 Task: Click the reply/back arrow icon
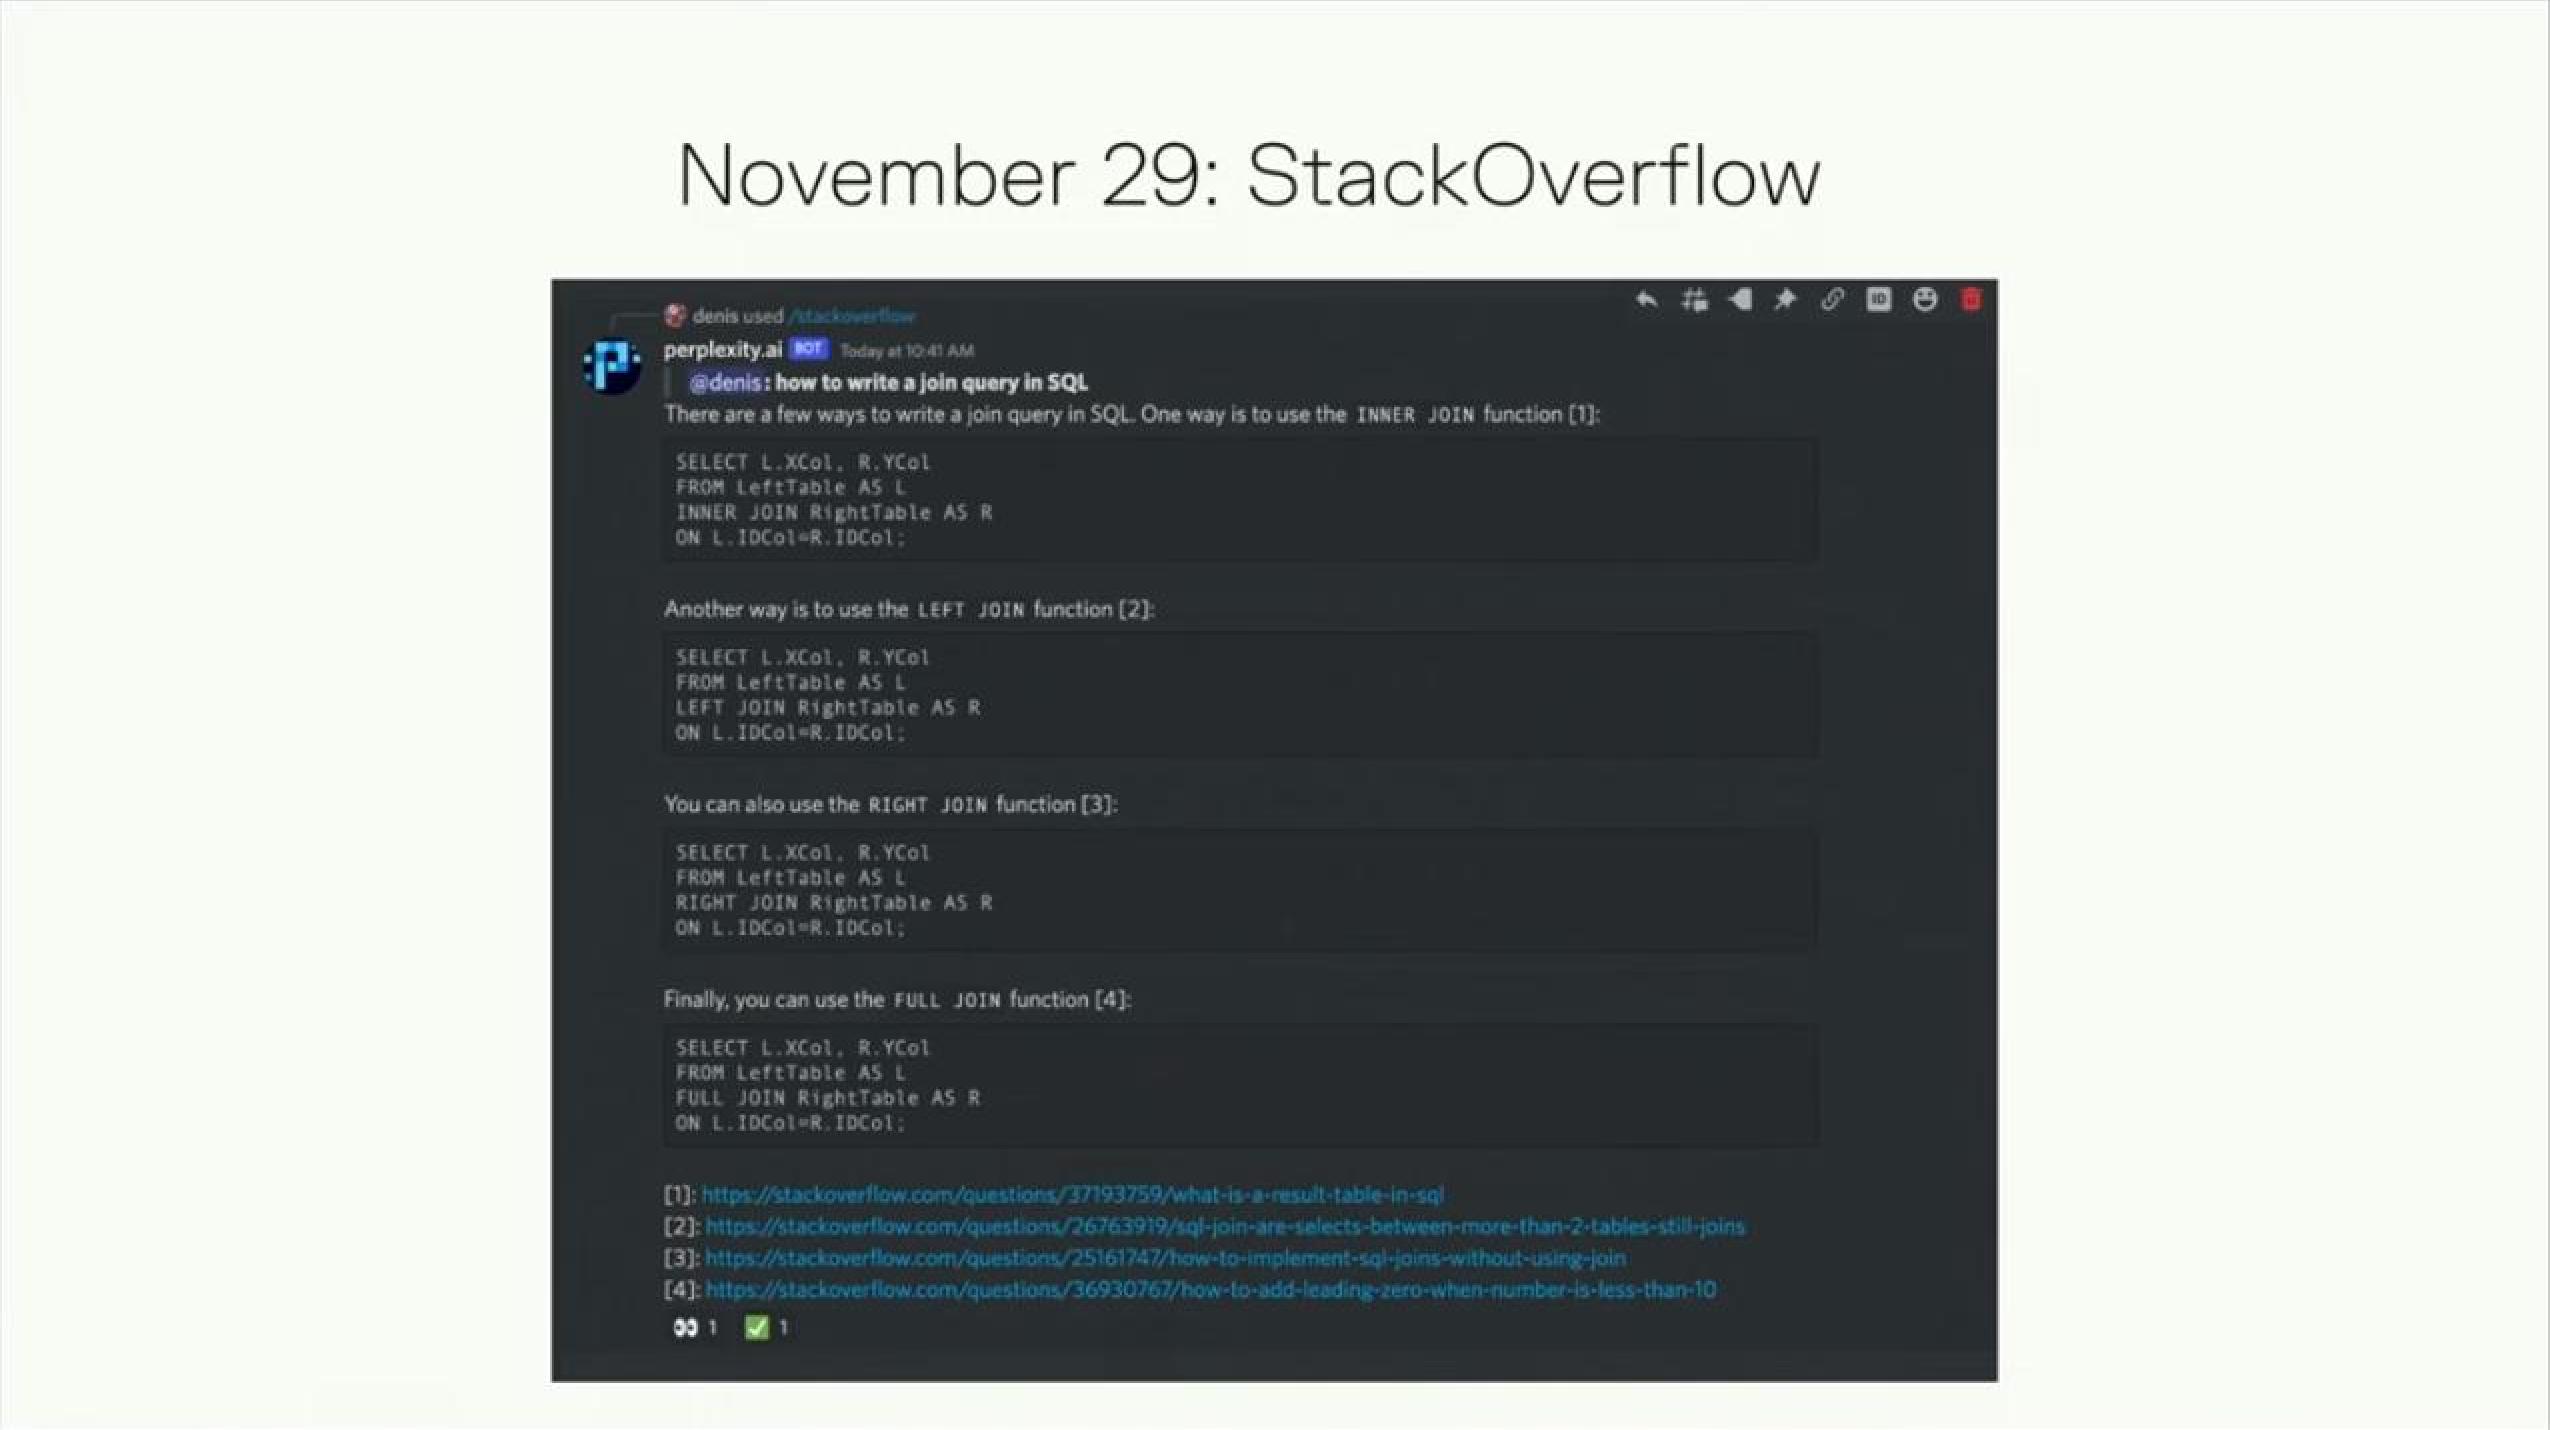point(1643,299)
